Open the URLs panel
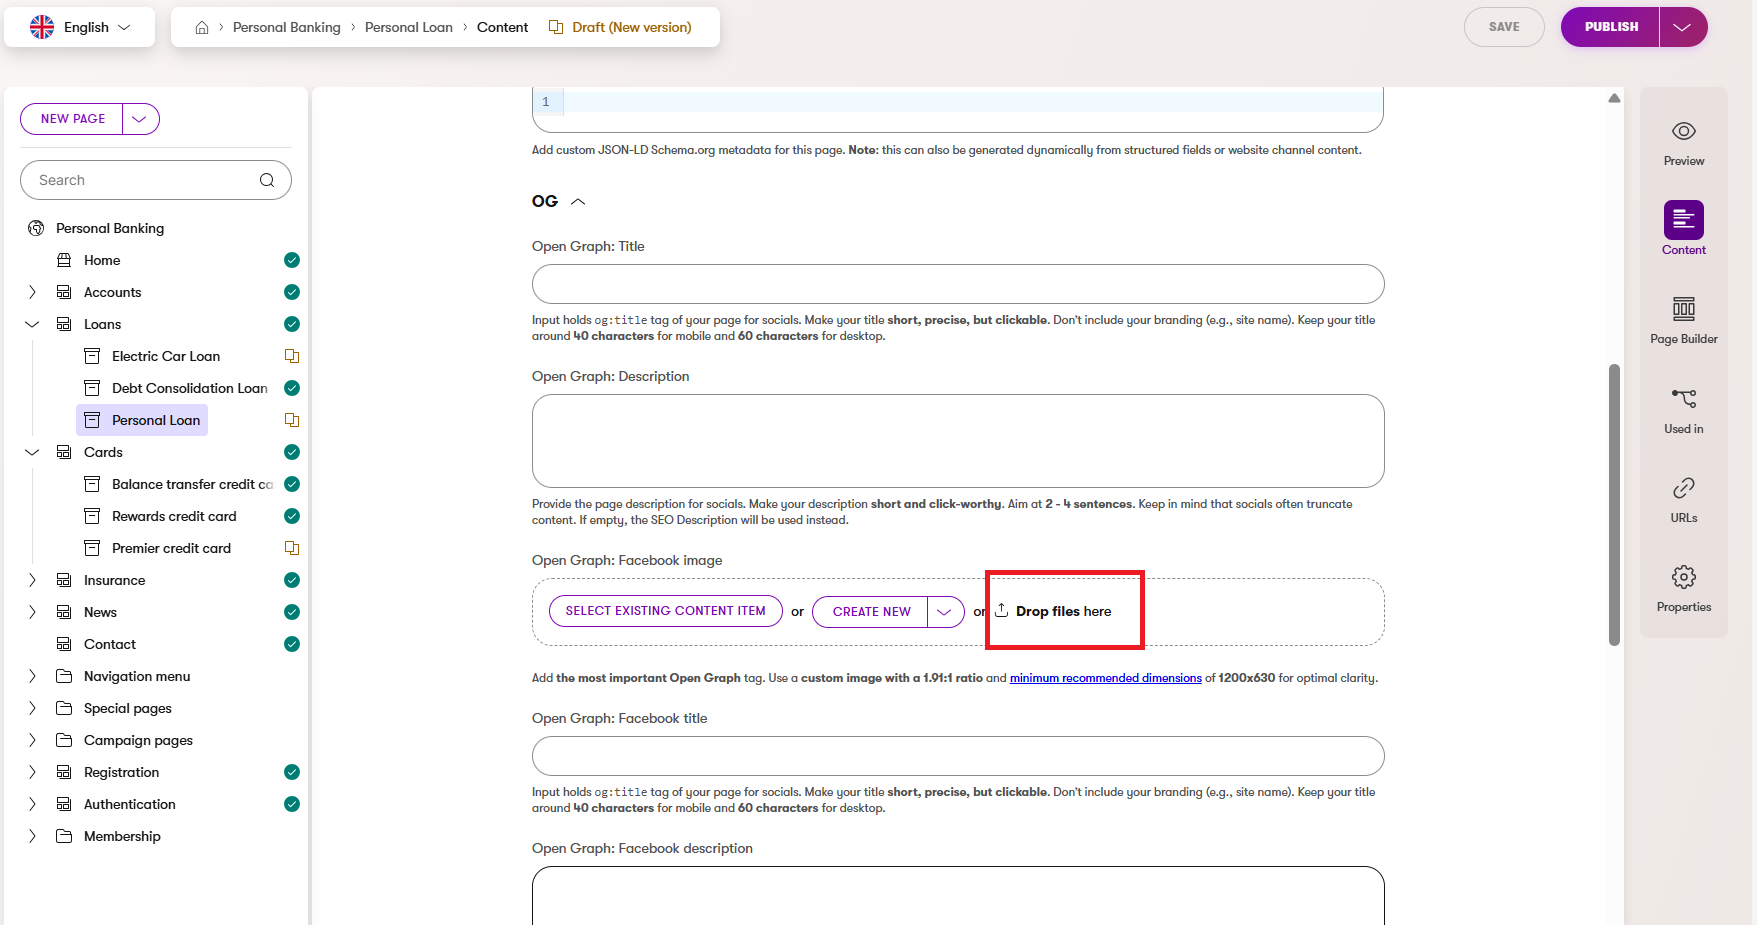1757x925 pixels. 1683,496
